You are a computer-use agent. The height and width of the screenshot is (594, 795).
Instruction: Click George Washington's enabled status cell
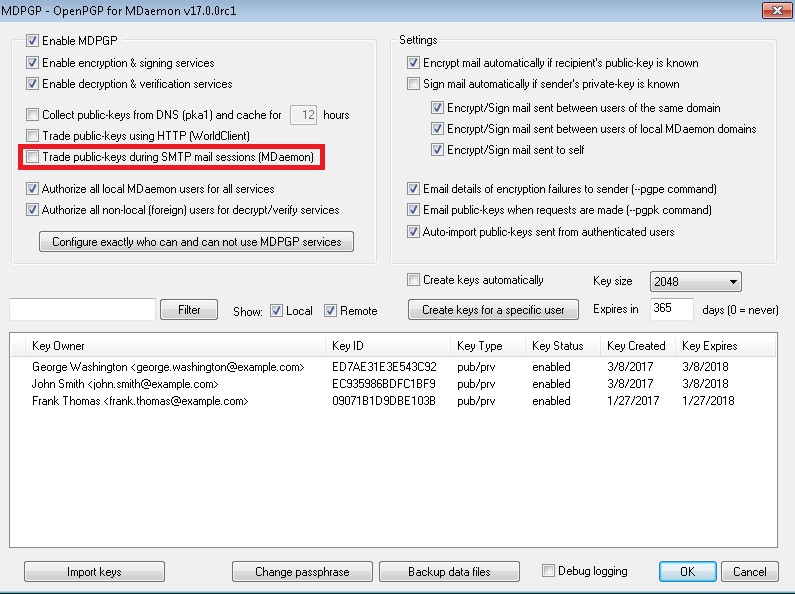551,366
